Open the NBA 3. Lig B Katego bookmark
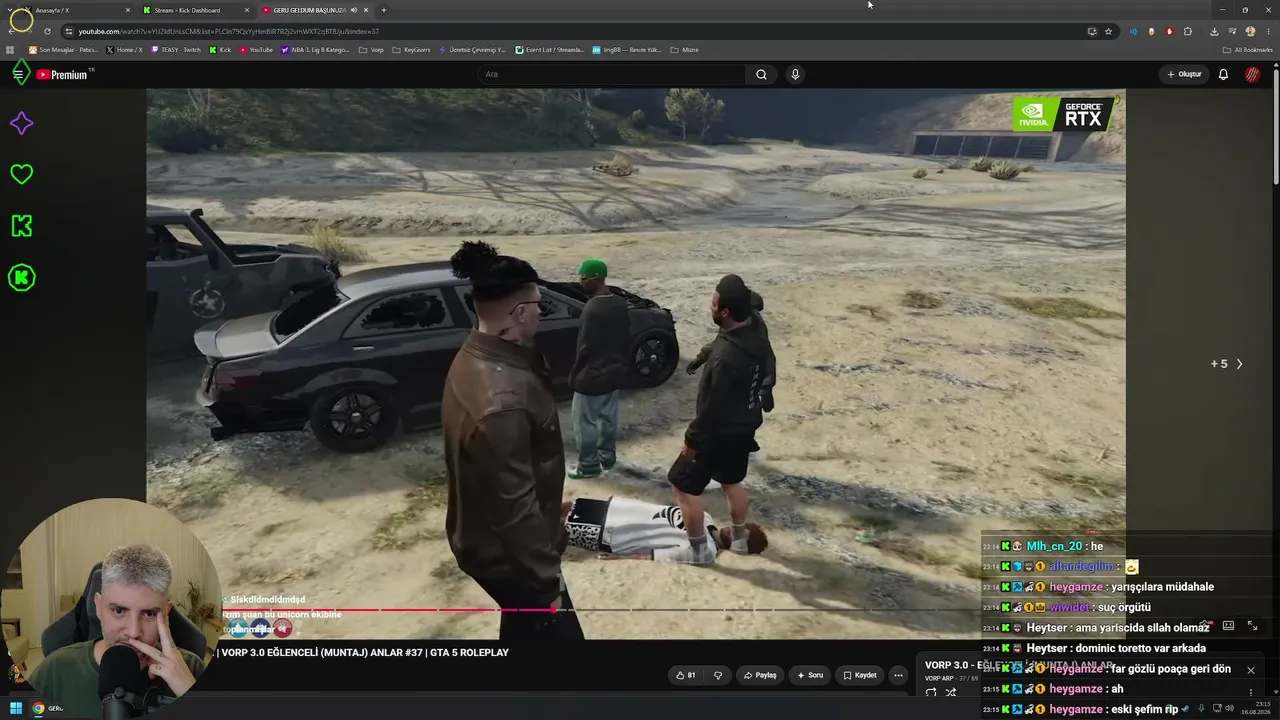This screenshot has height=720, width=1280. click(x=315, y=50)
